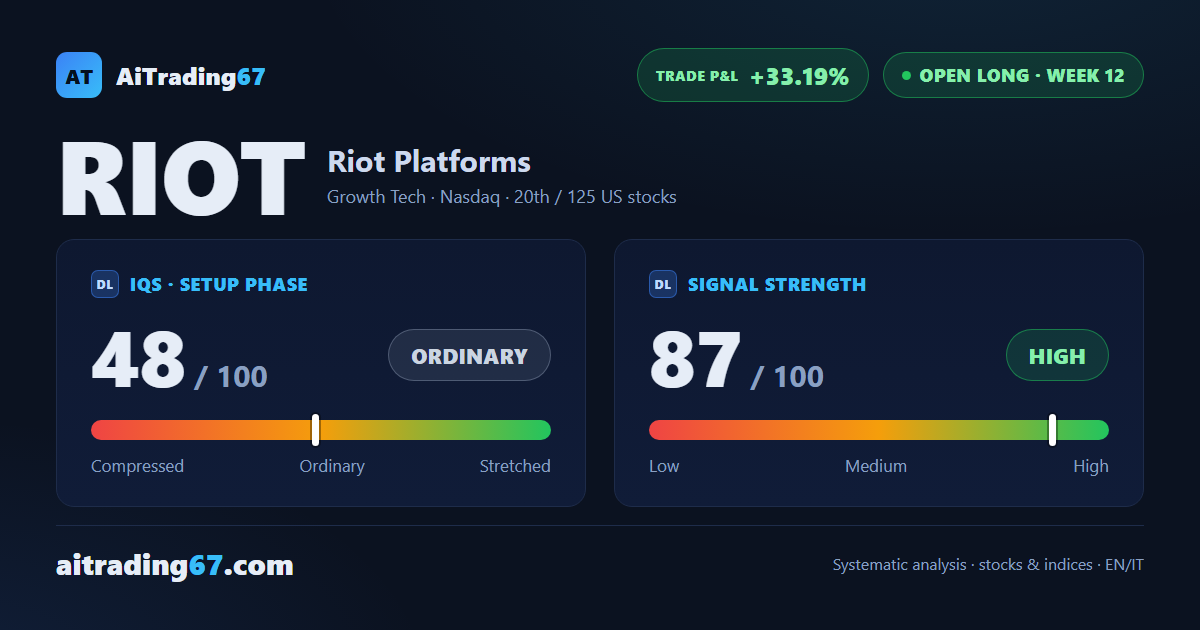Click the Compressed scale label

pyautogui.click(x=137, y=466)
